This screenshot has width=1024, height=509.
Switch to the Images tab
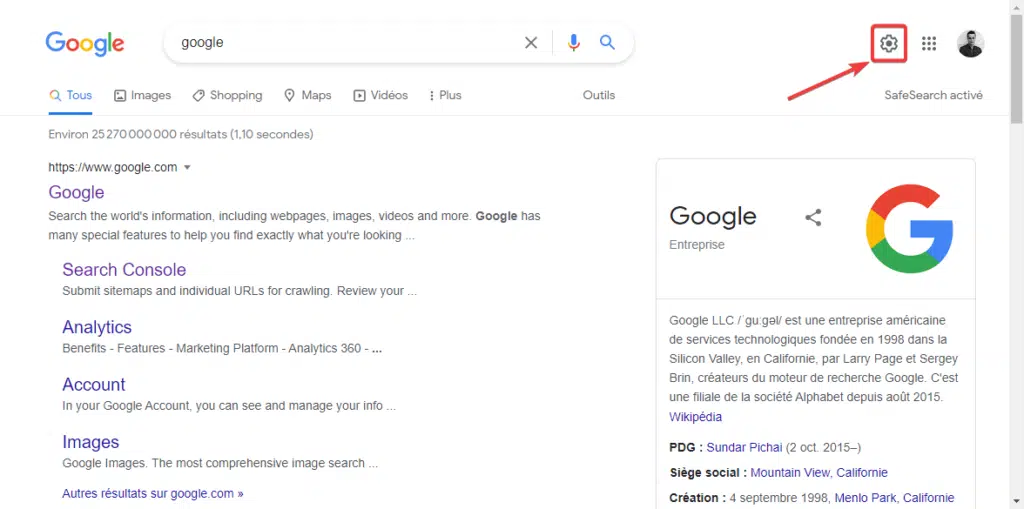(x=142, y=95)
